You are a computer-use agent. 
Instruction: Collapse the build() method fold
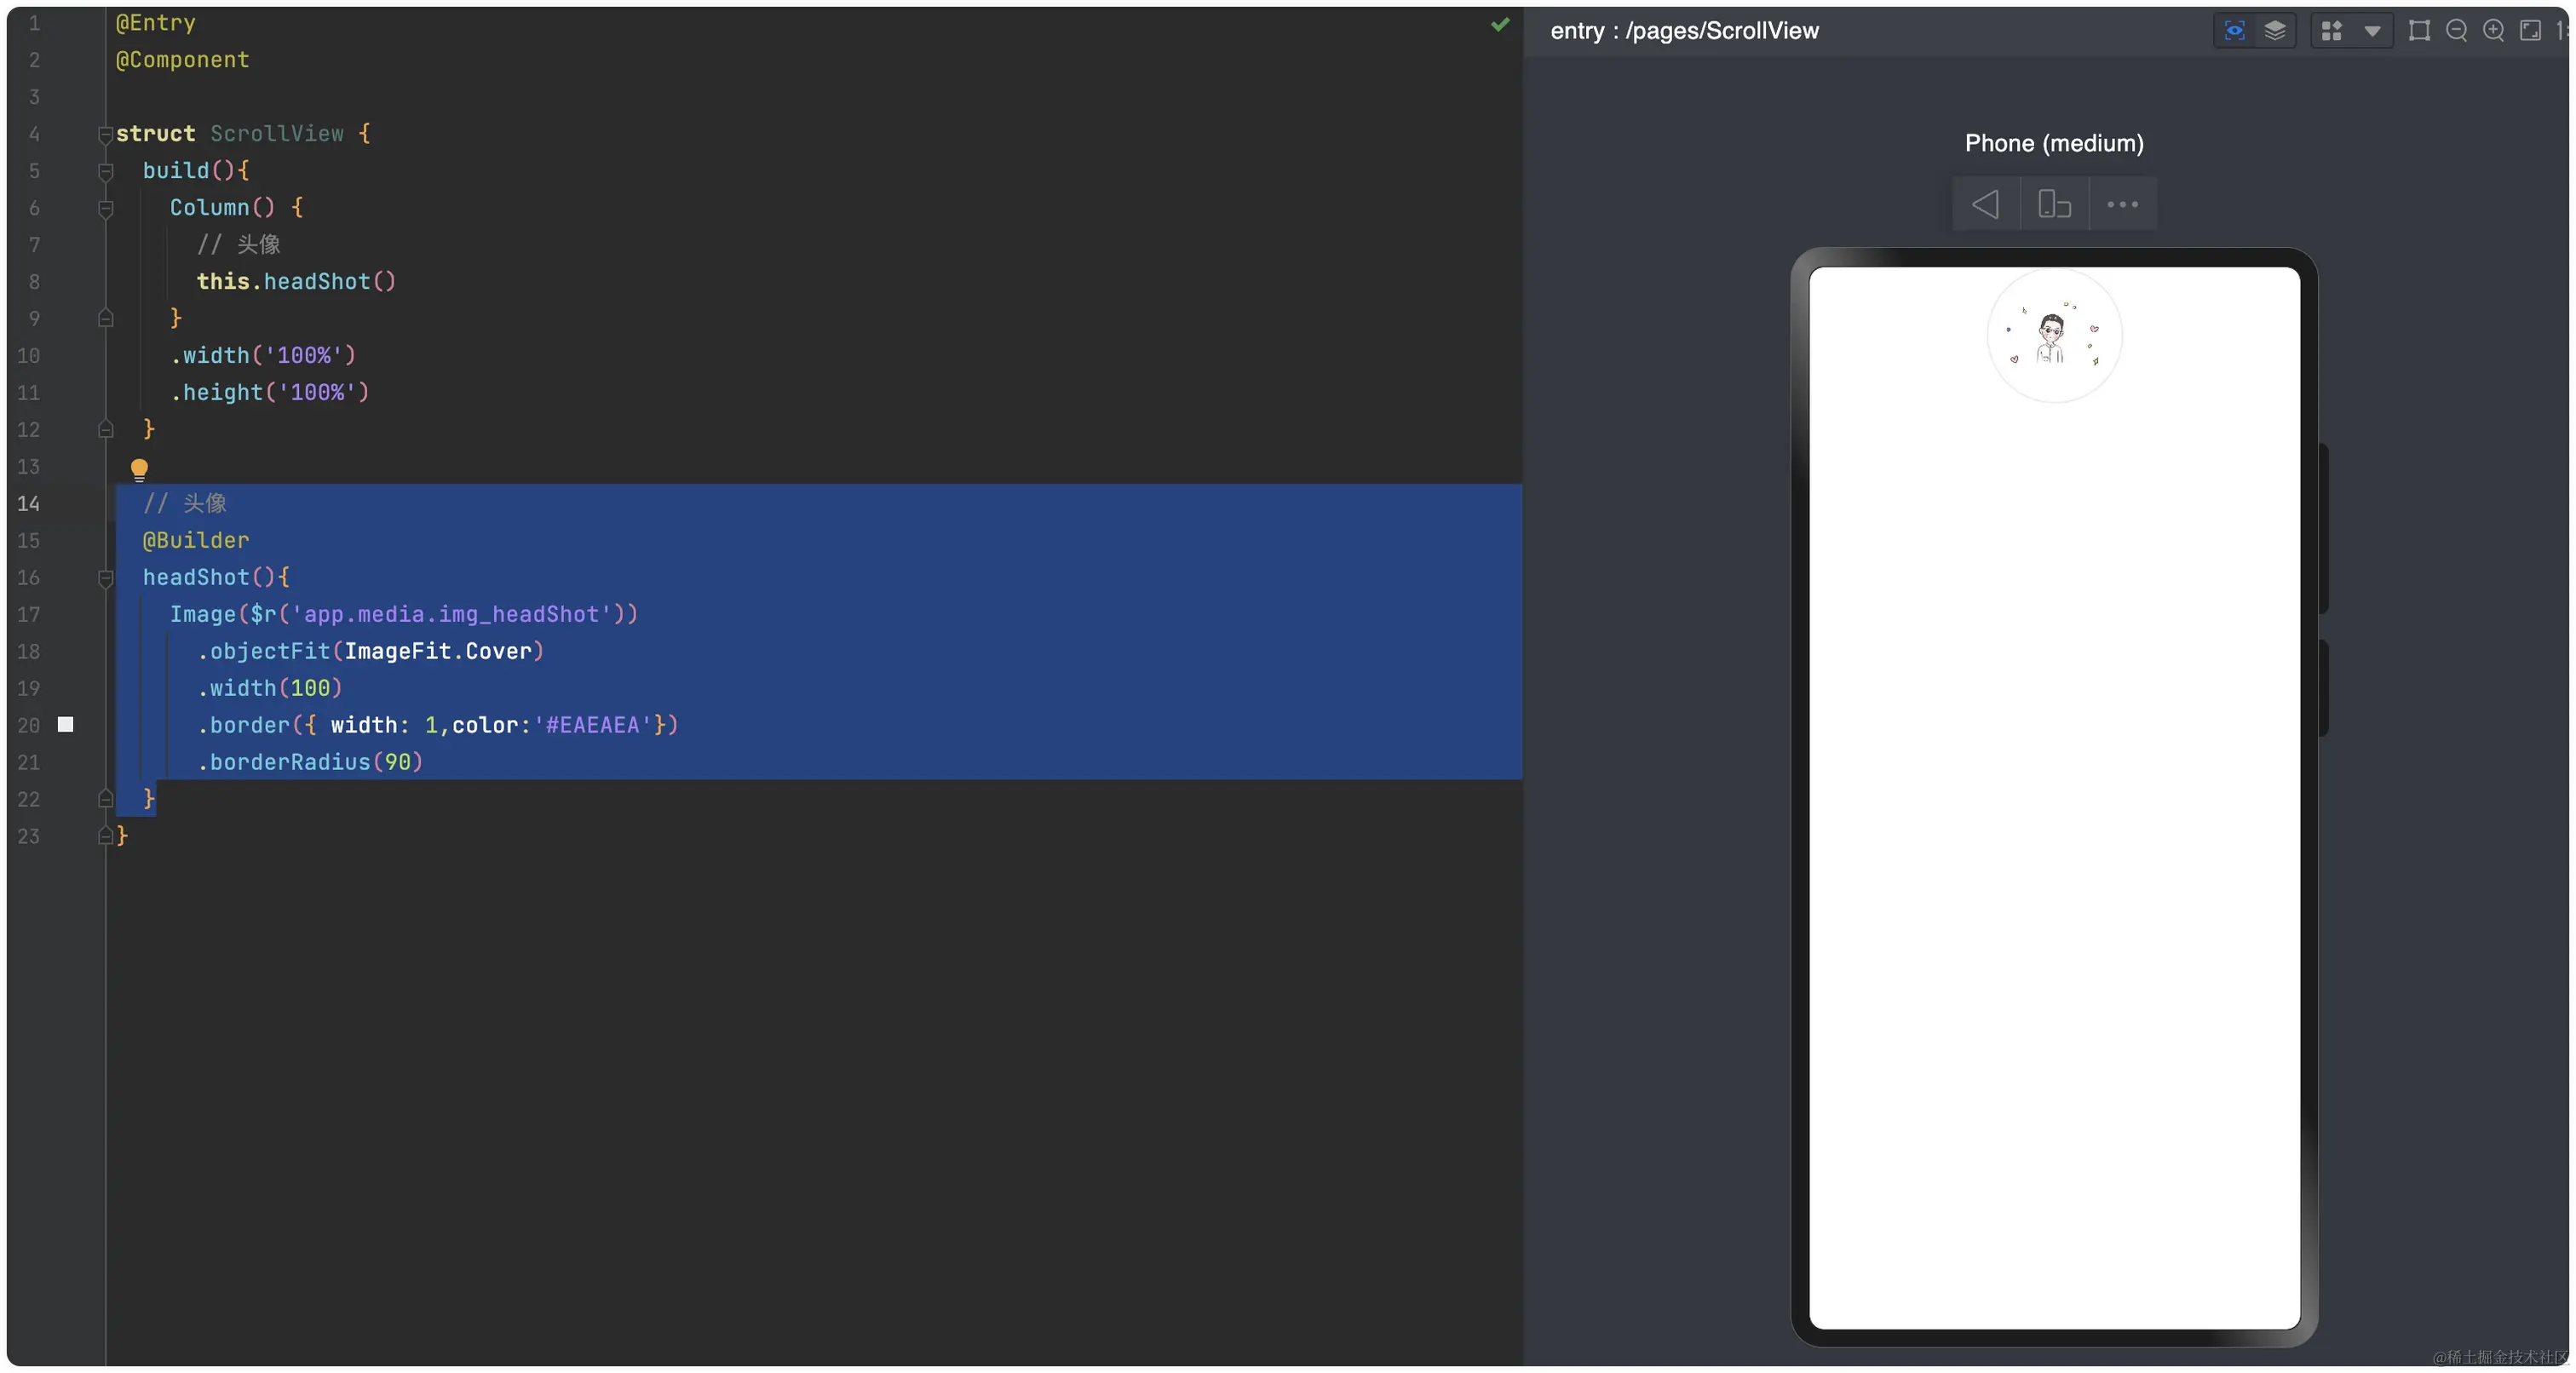pyautogui.click(x=105, y=171)
